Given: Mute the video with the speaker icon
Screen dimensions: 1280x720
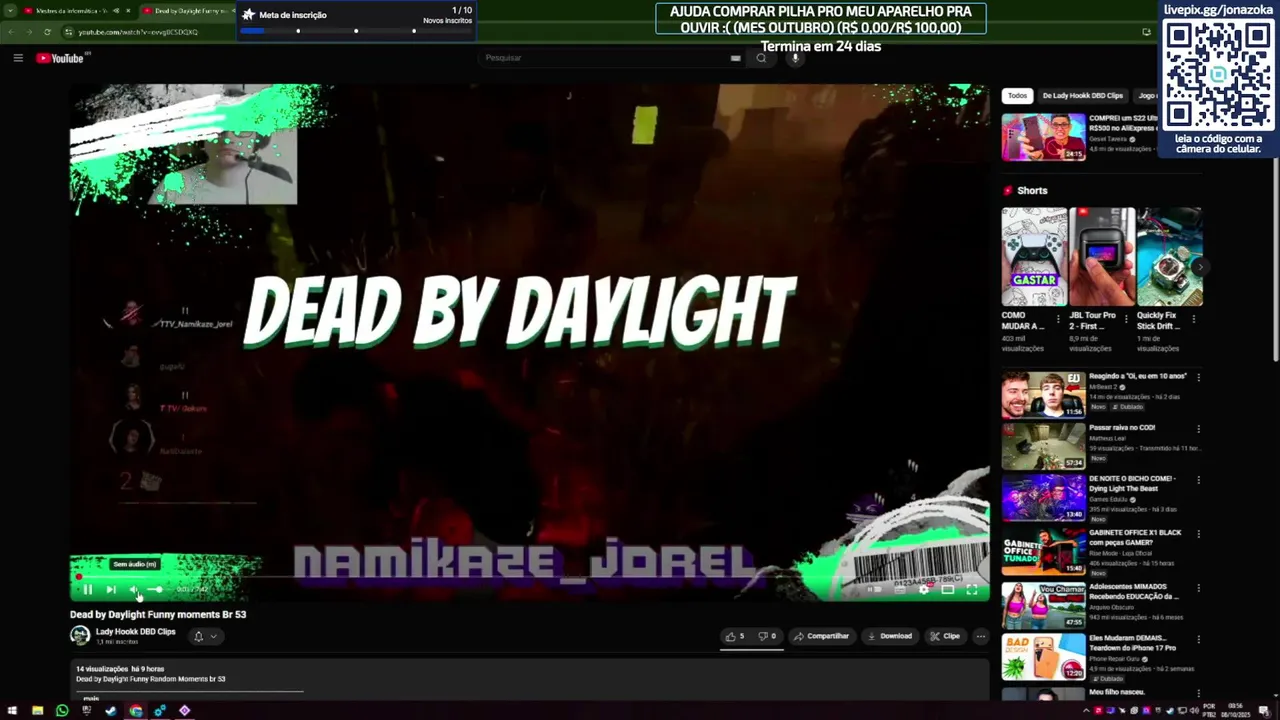Looking at the screenshot, I should (135, 589).
